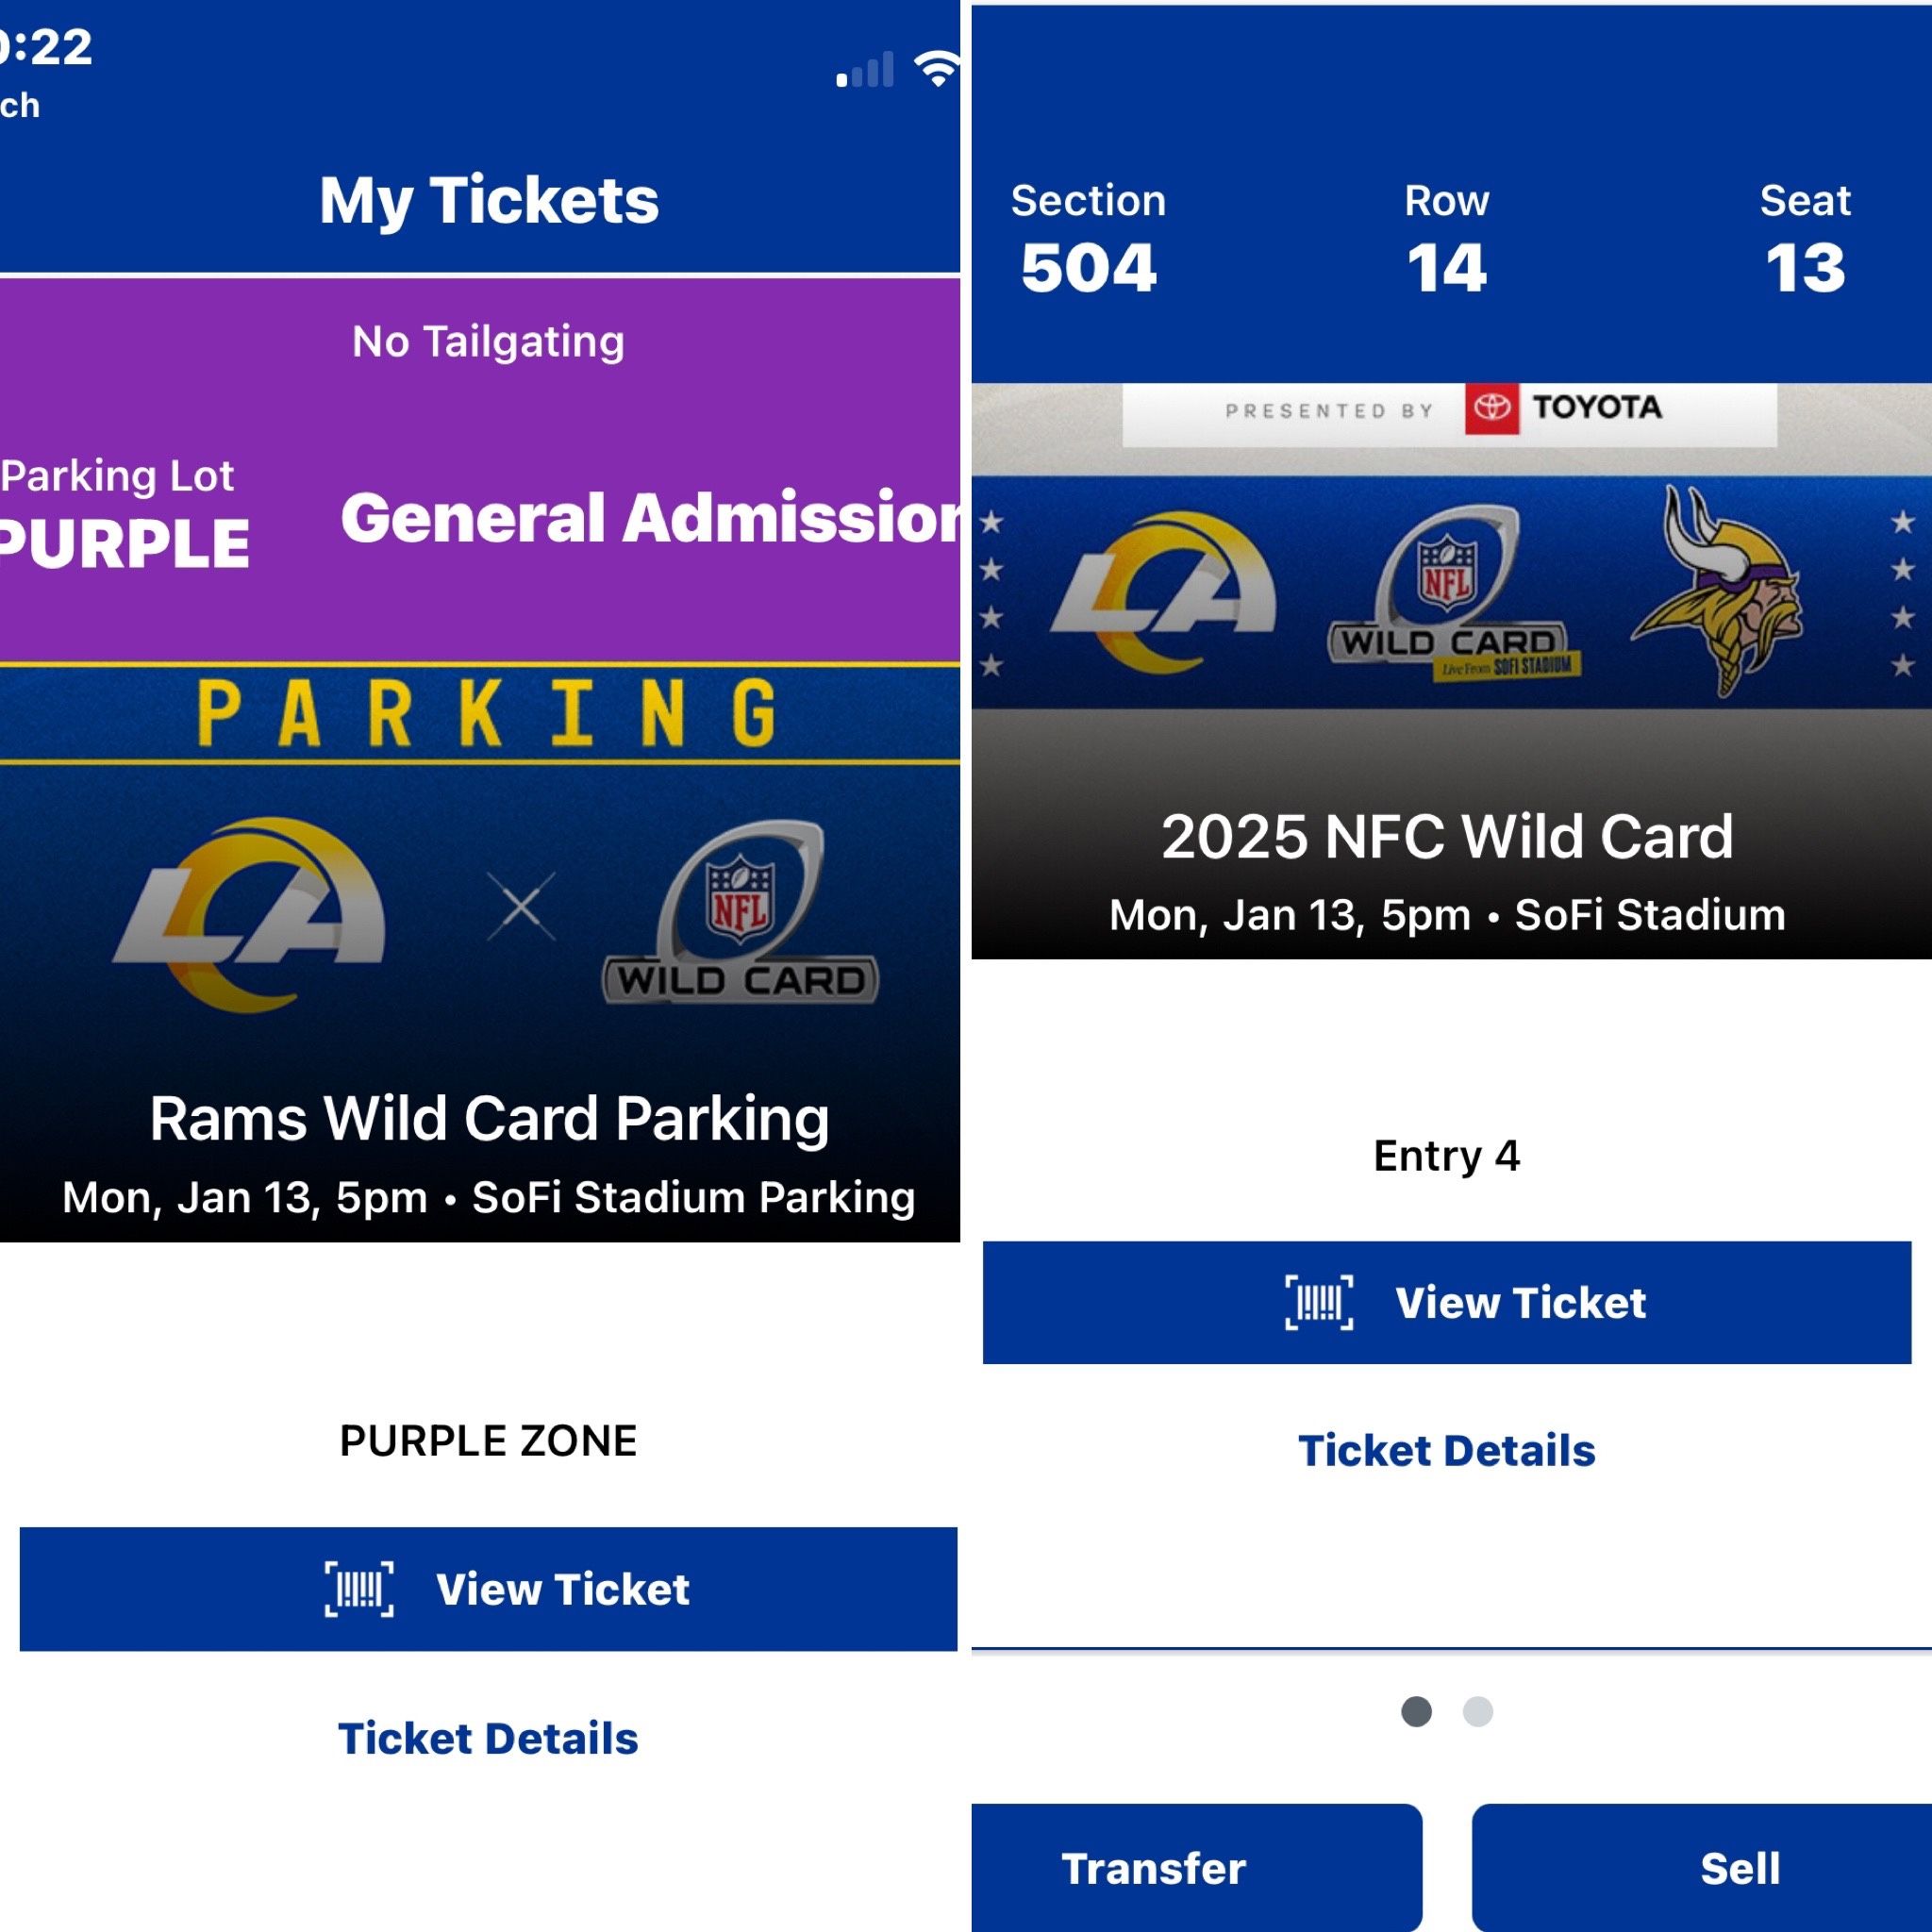Tap the PARKING banner on the pass
Screen dimensions: 1932x1932
click(x=488, y=713)
